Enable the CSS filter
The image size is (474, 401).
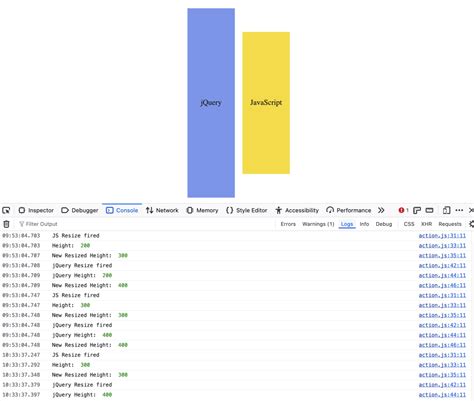pos(409,224)
